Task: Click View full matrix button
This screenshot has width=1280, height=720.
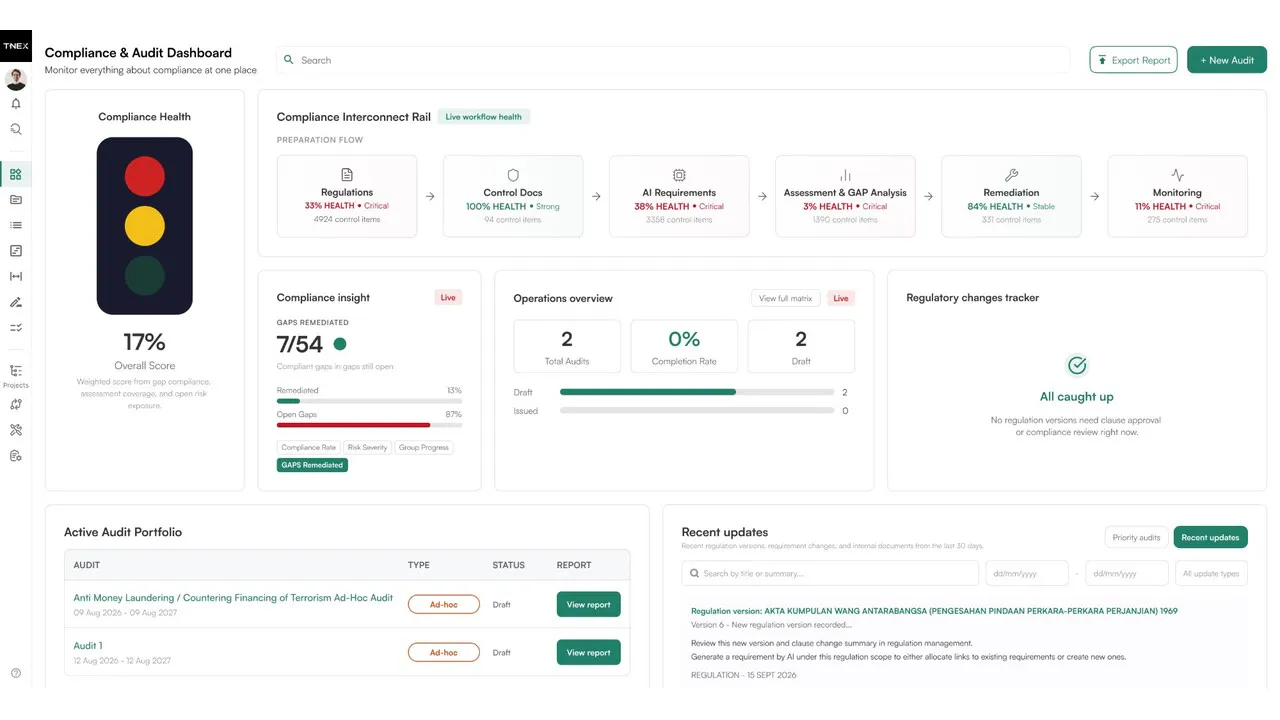Action: tap(786, 298)
